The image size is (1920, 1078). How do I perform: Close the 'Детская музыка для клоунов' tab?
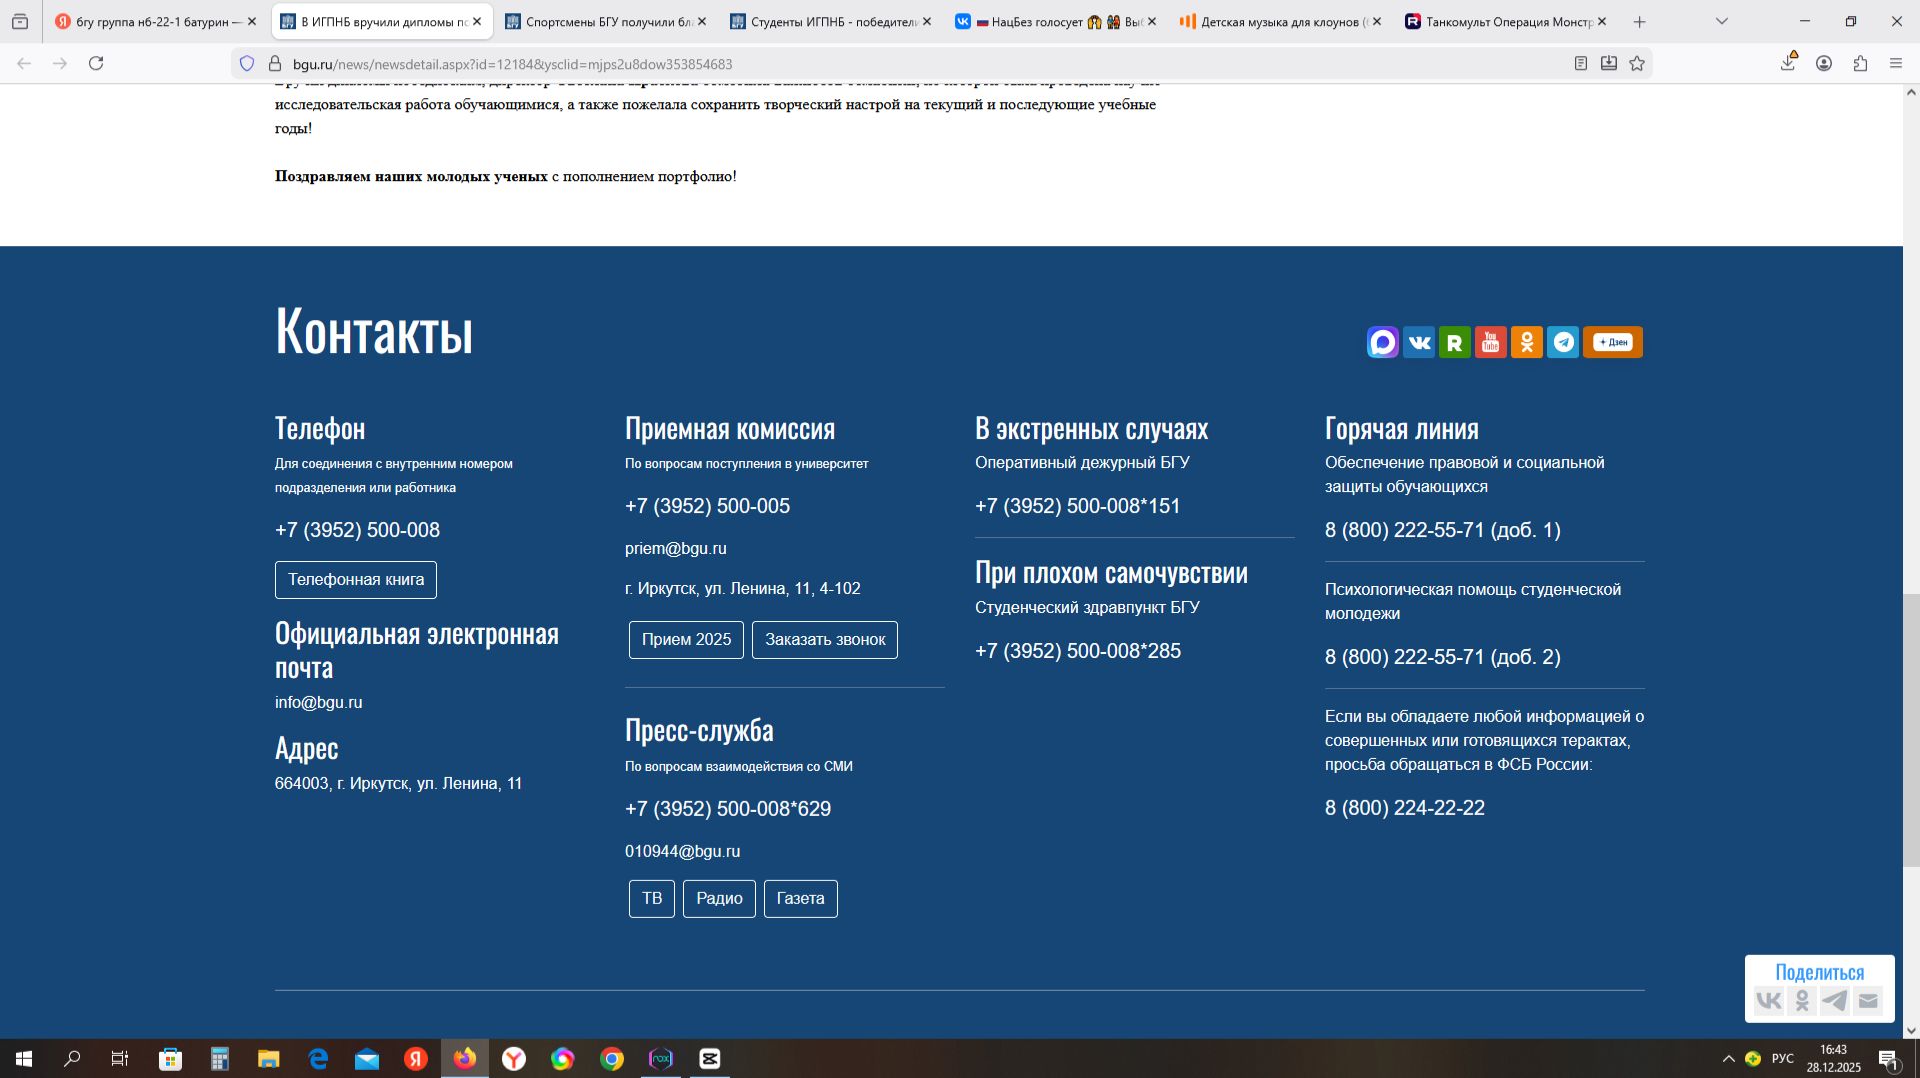coord(1377,21)
